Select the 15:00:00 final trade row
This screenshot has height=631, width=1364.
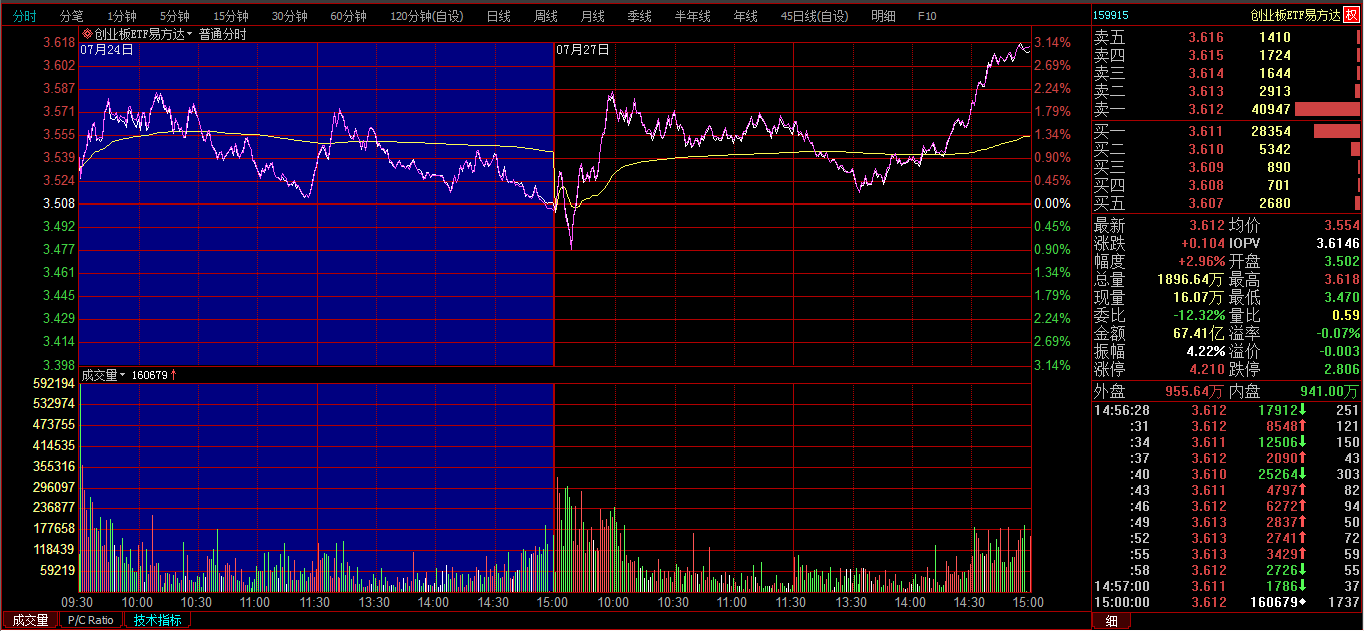pyautogui.click(x=1227, y=602)
